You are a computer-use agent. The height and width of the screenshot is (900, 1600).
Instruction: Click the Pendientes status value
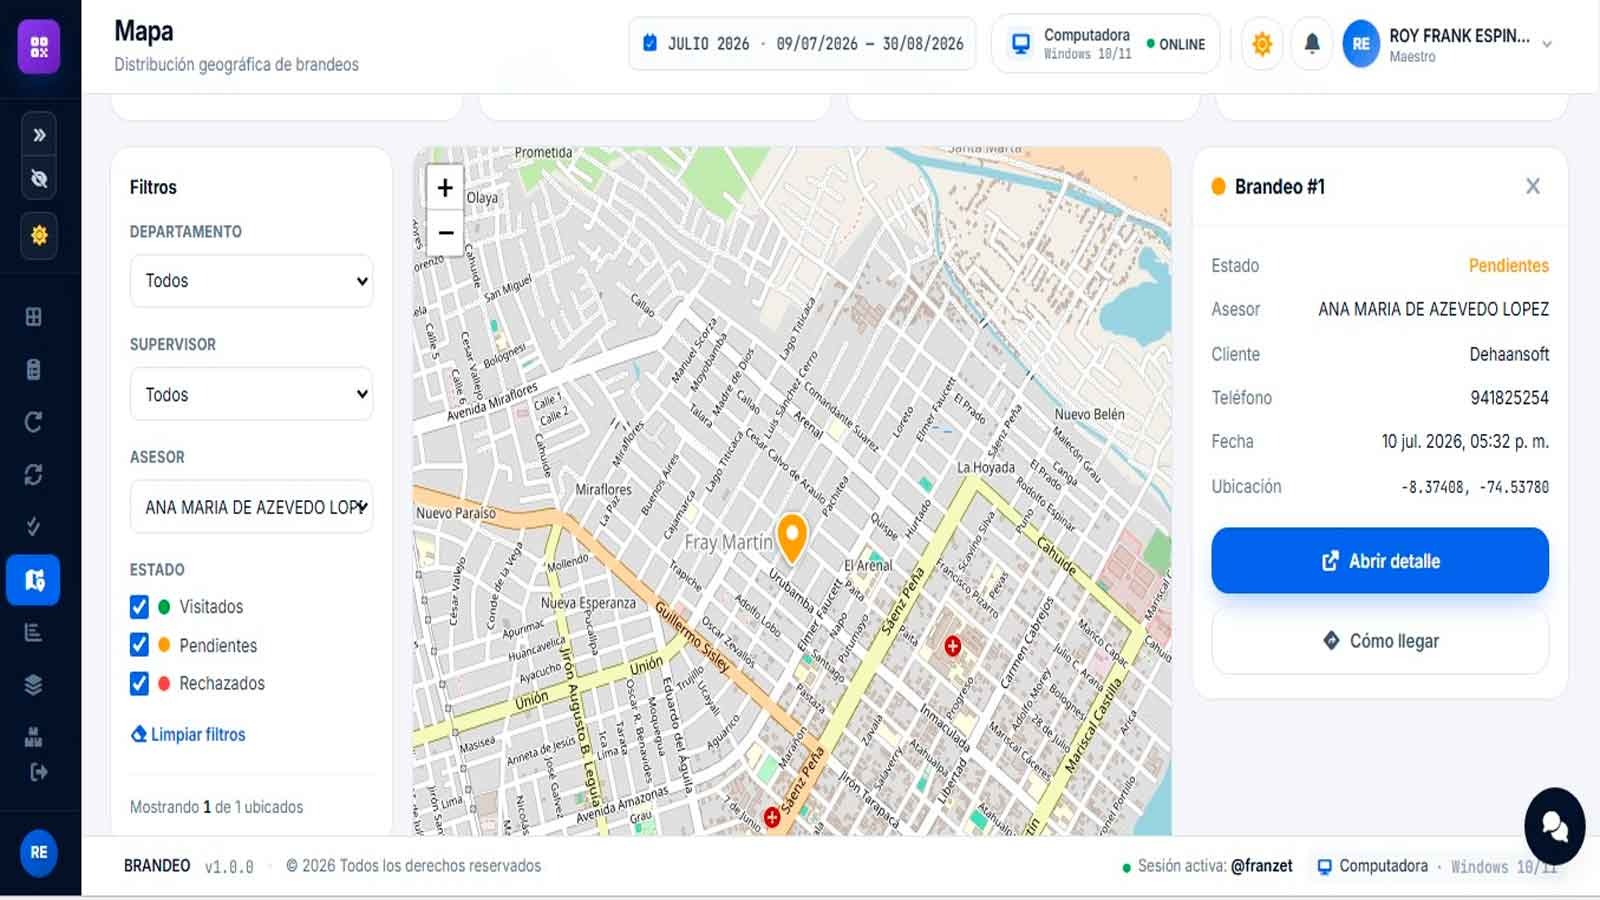[1508, 266]
